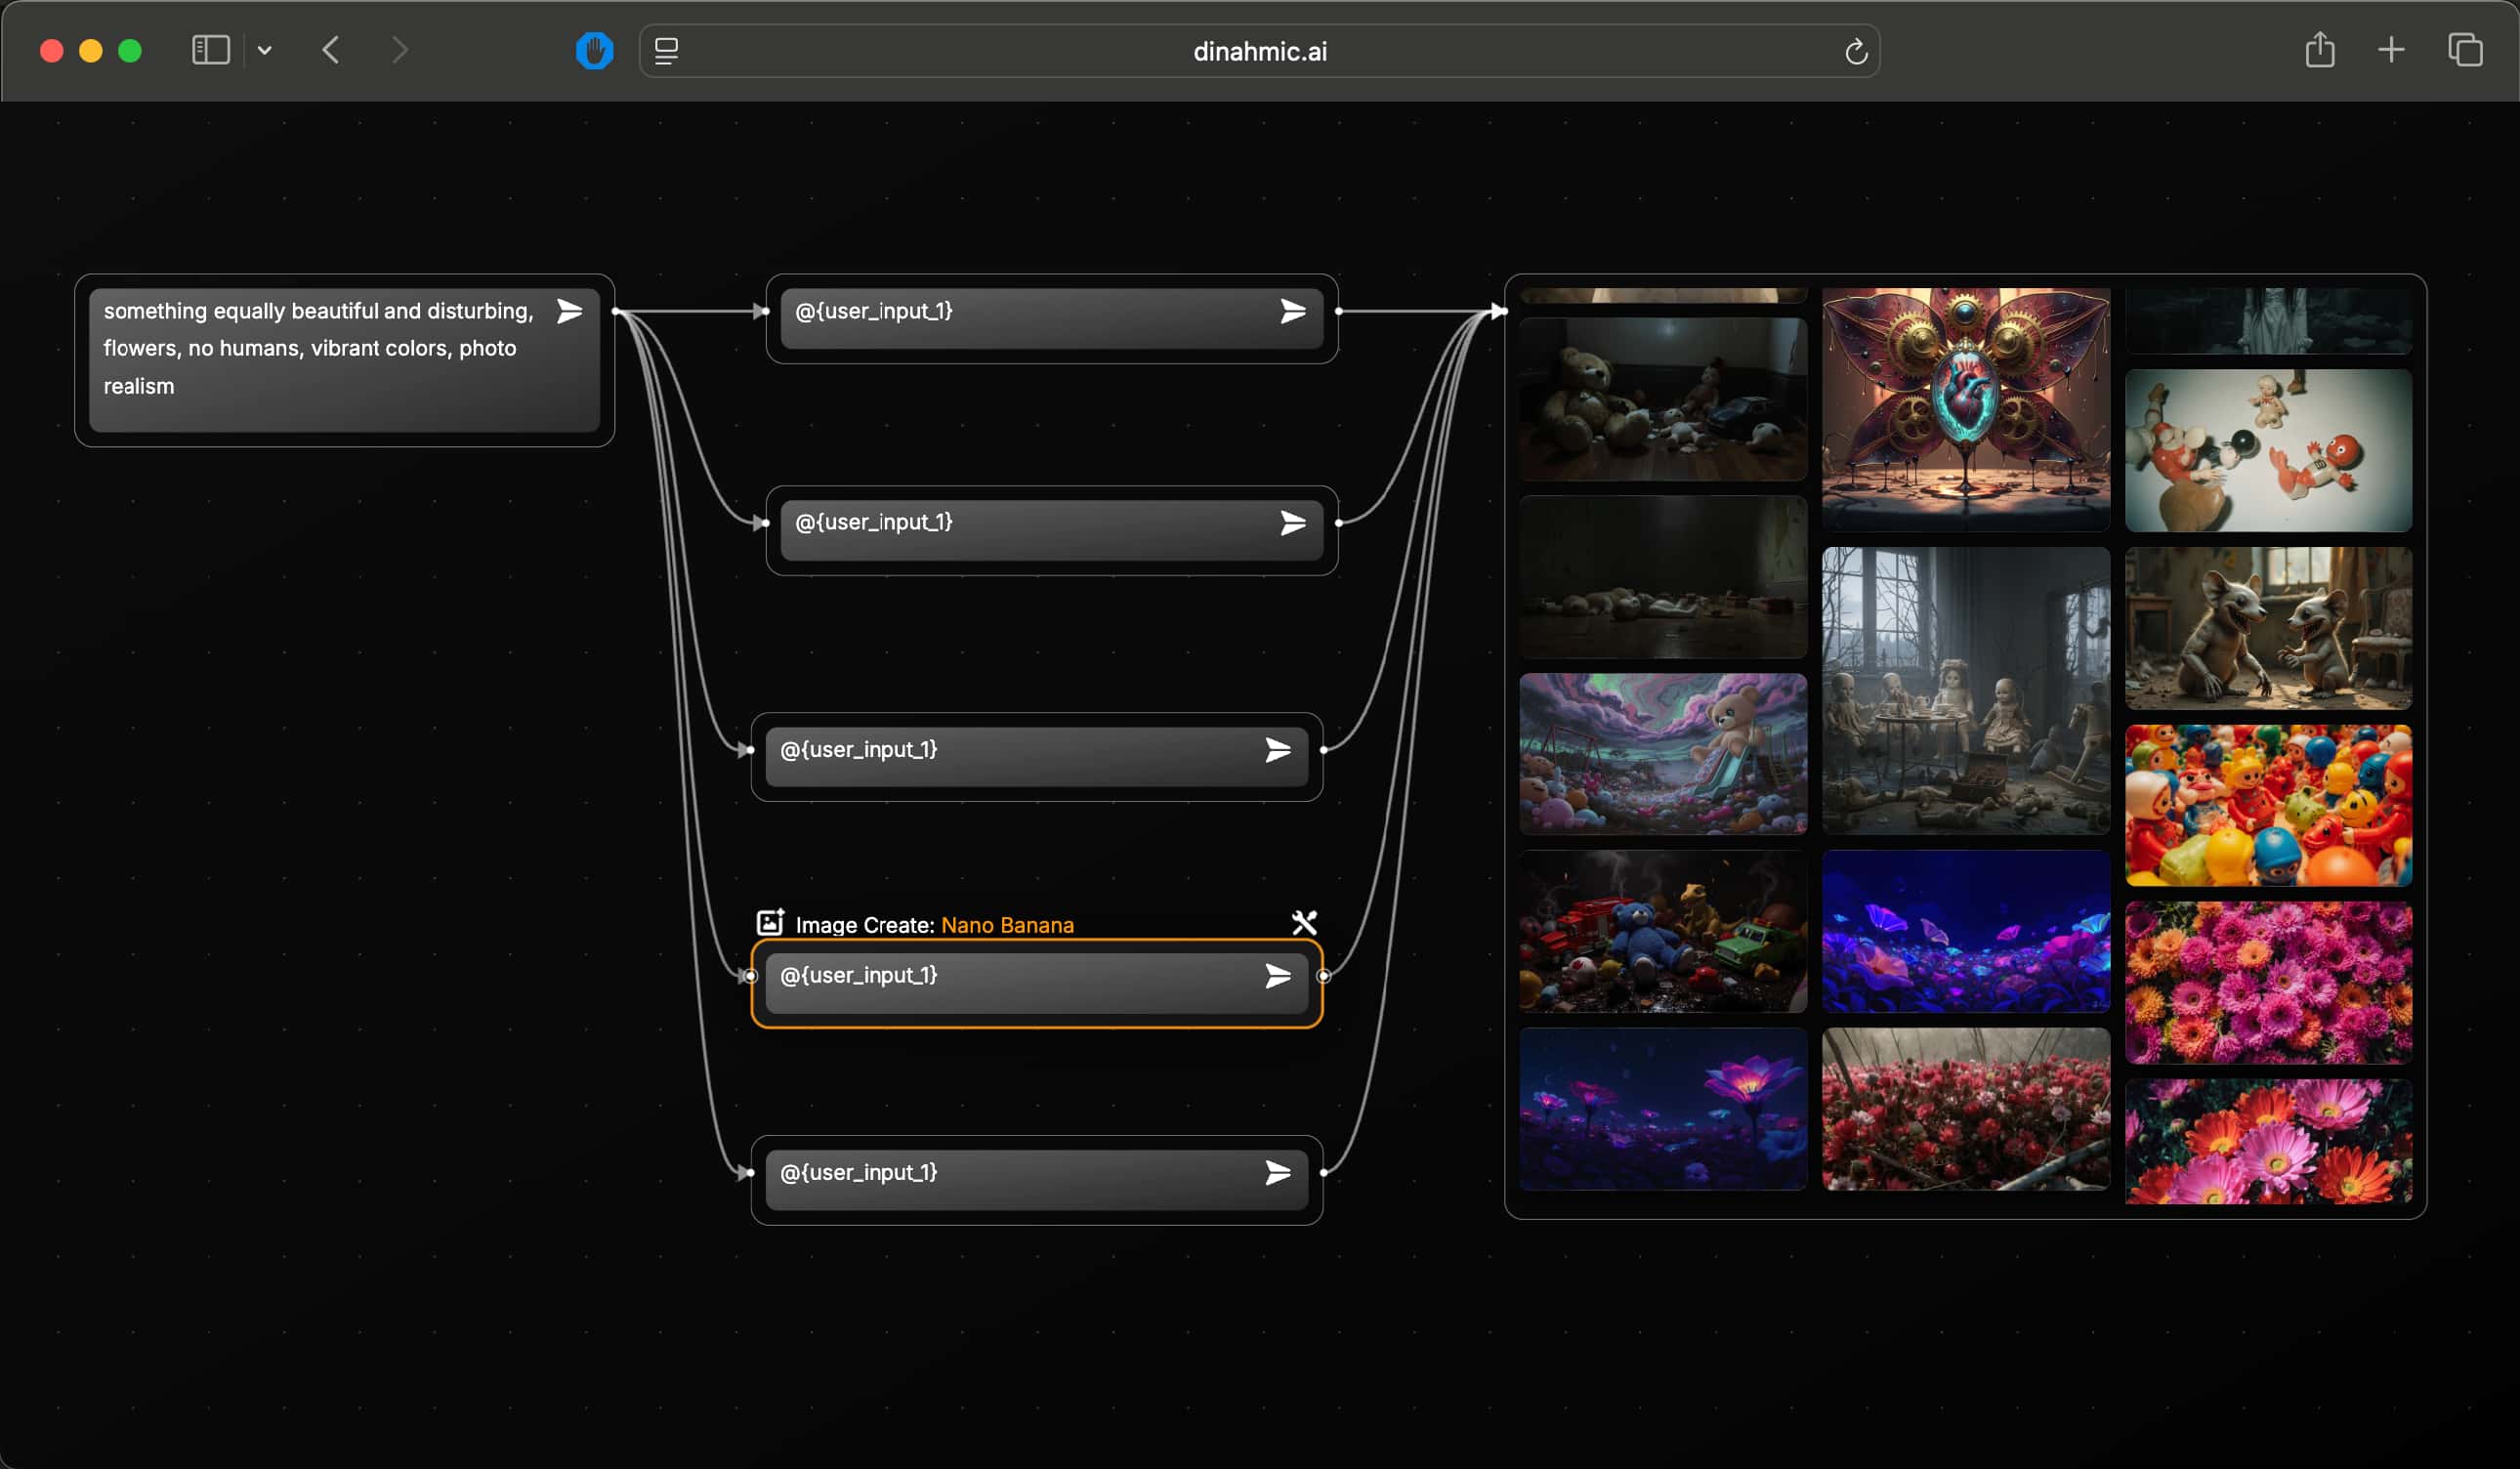Open the Safari share icon
2520x1469 pixels.
click(2319, 50)
